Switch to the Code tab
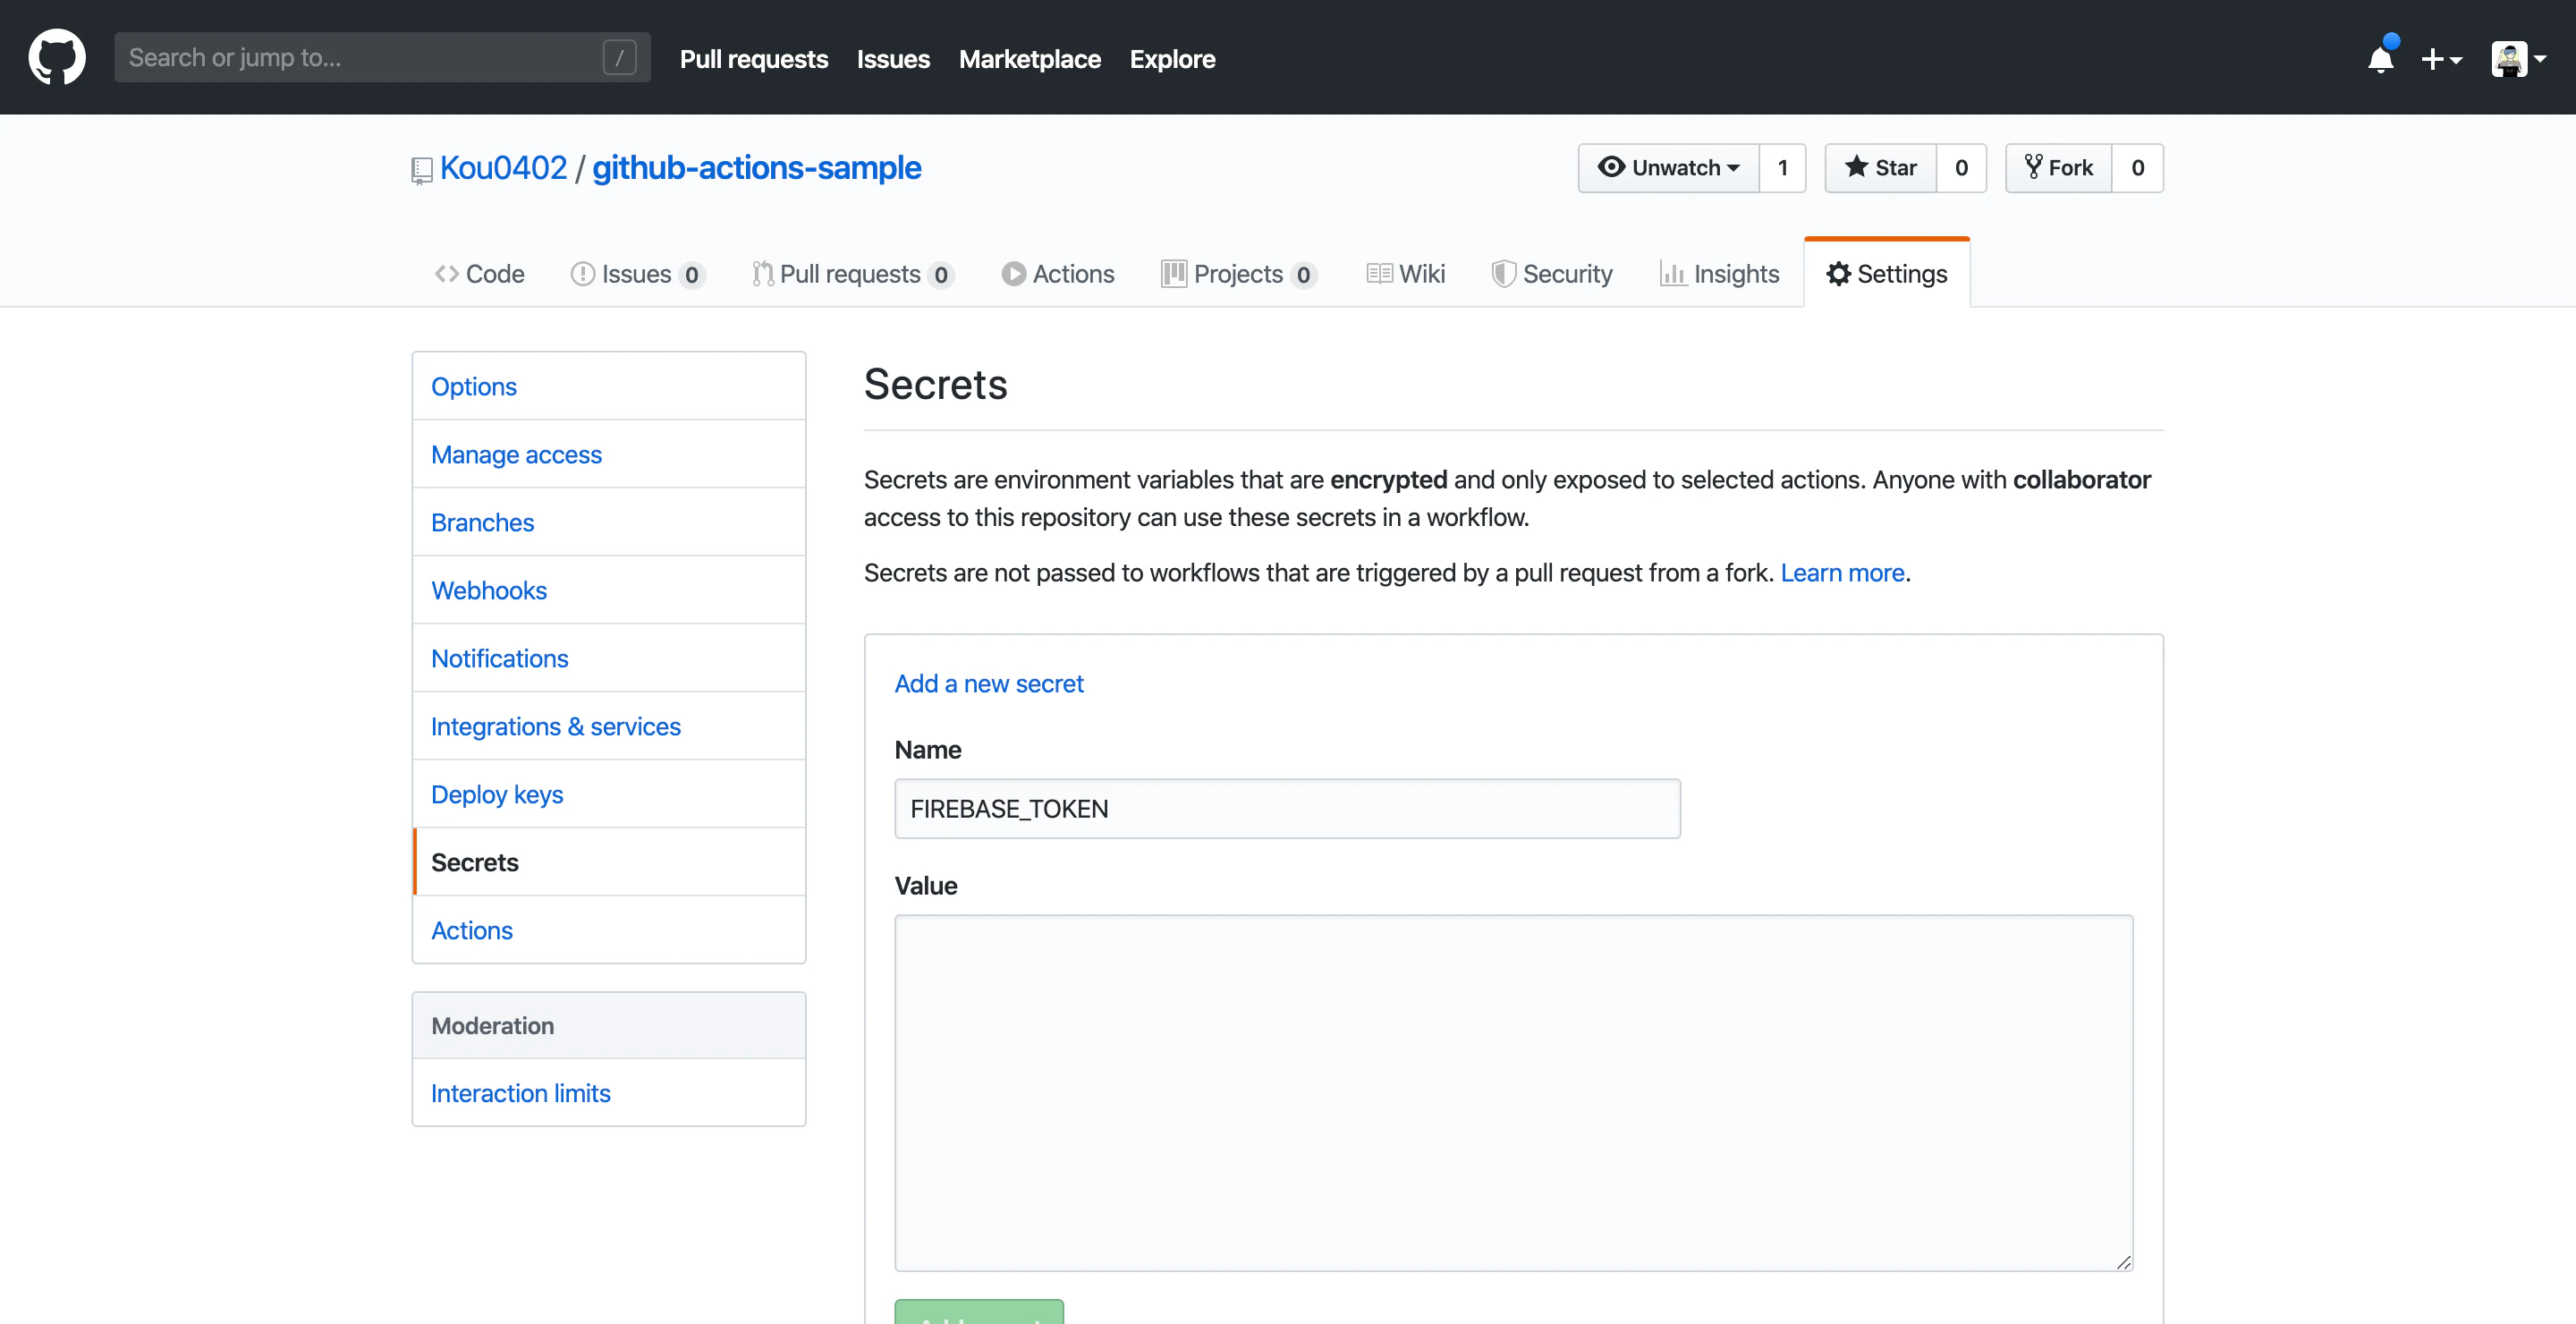Viewport: 2576px width, 1324px height. click(479, 274)
